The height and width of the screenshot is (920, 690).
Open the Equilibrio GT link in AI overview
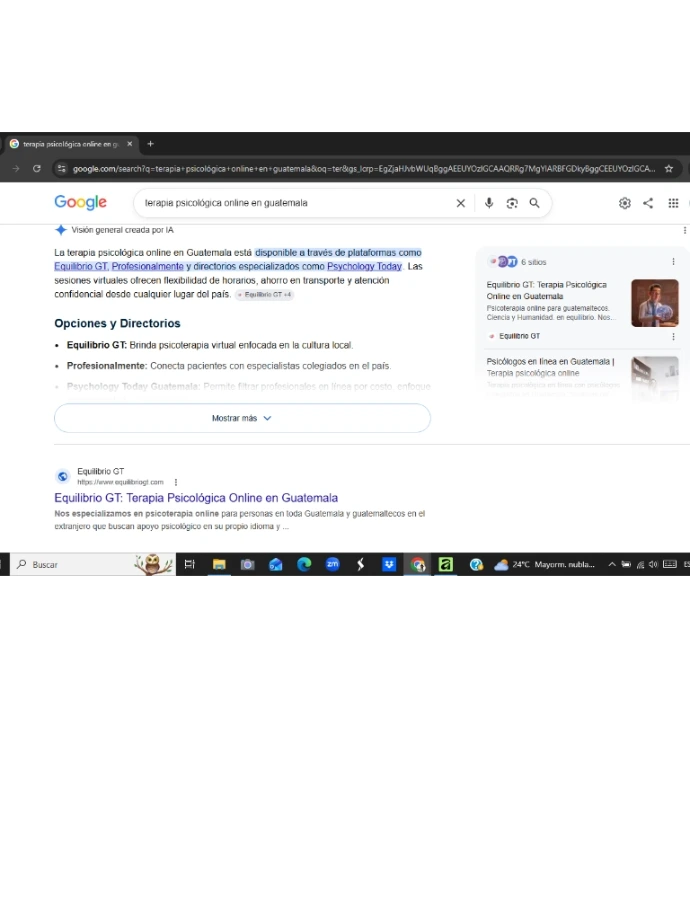pyautogui.click(x=81, y=266)
